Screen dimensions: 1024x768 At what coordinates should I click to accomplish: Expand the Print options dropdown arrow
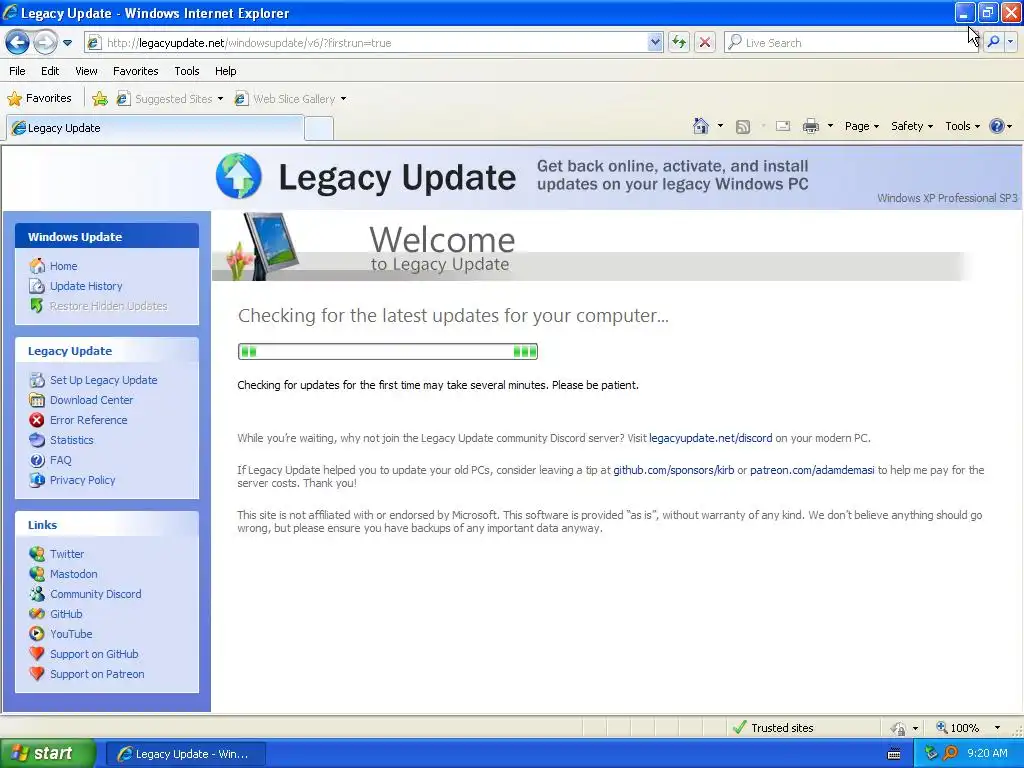click(830, 126)
